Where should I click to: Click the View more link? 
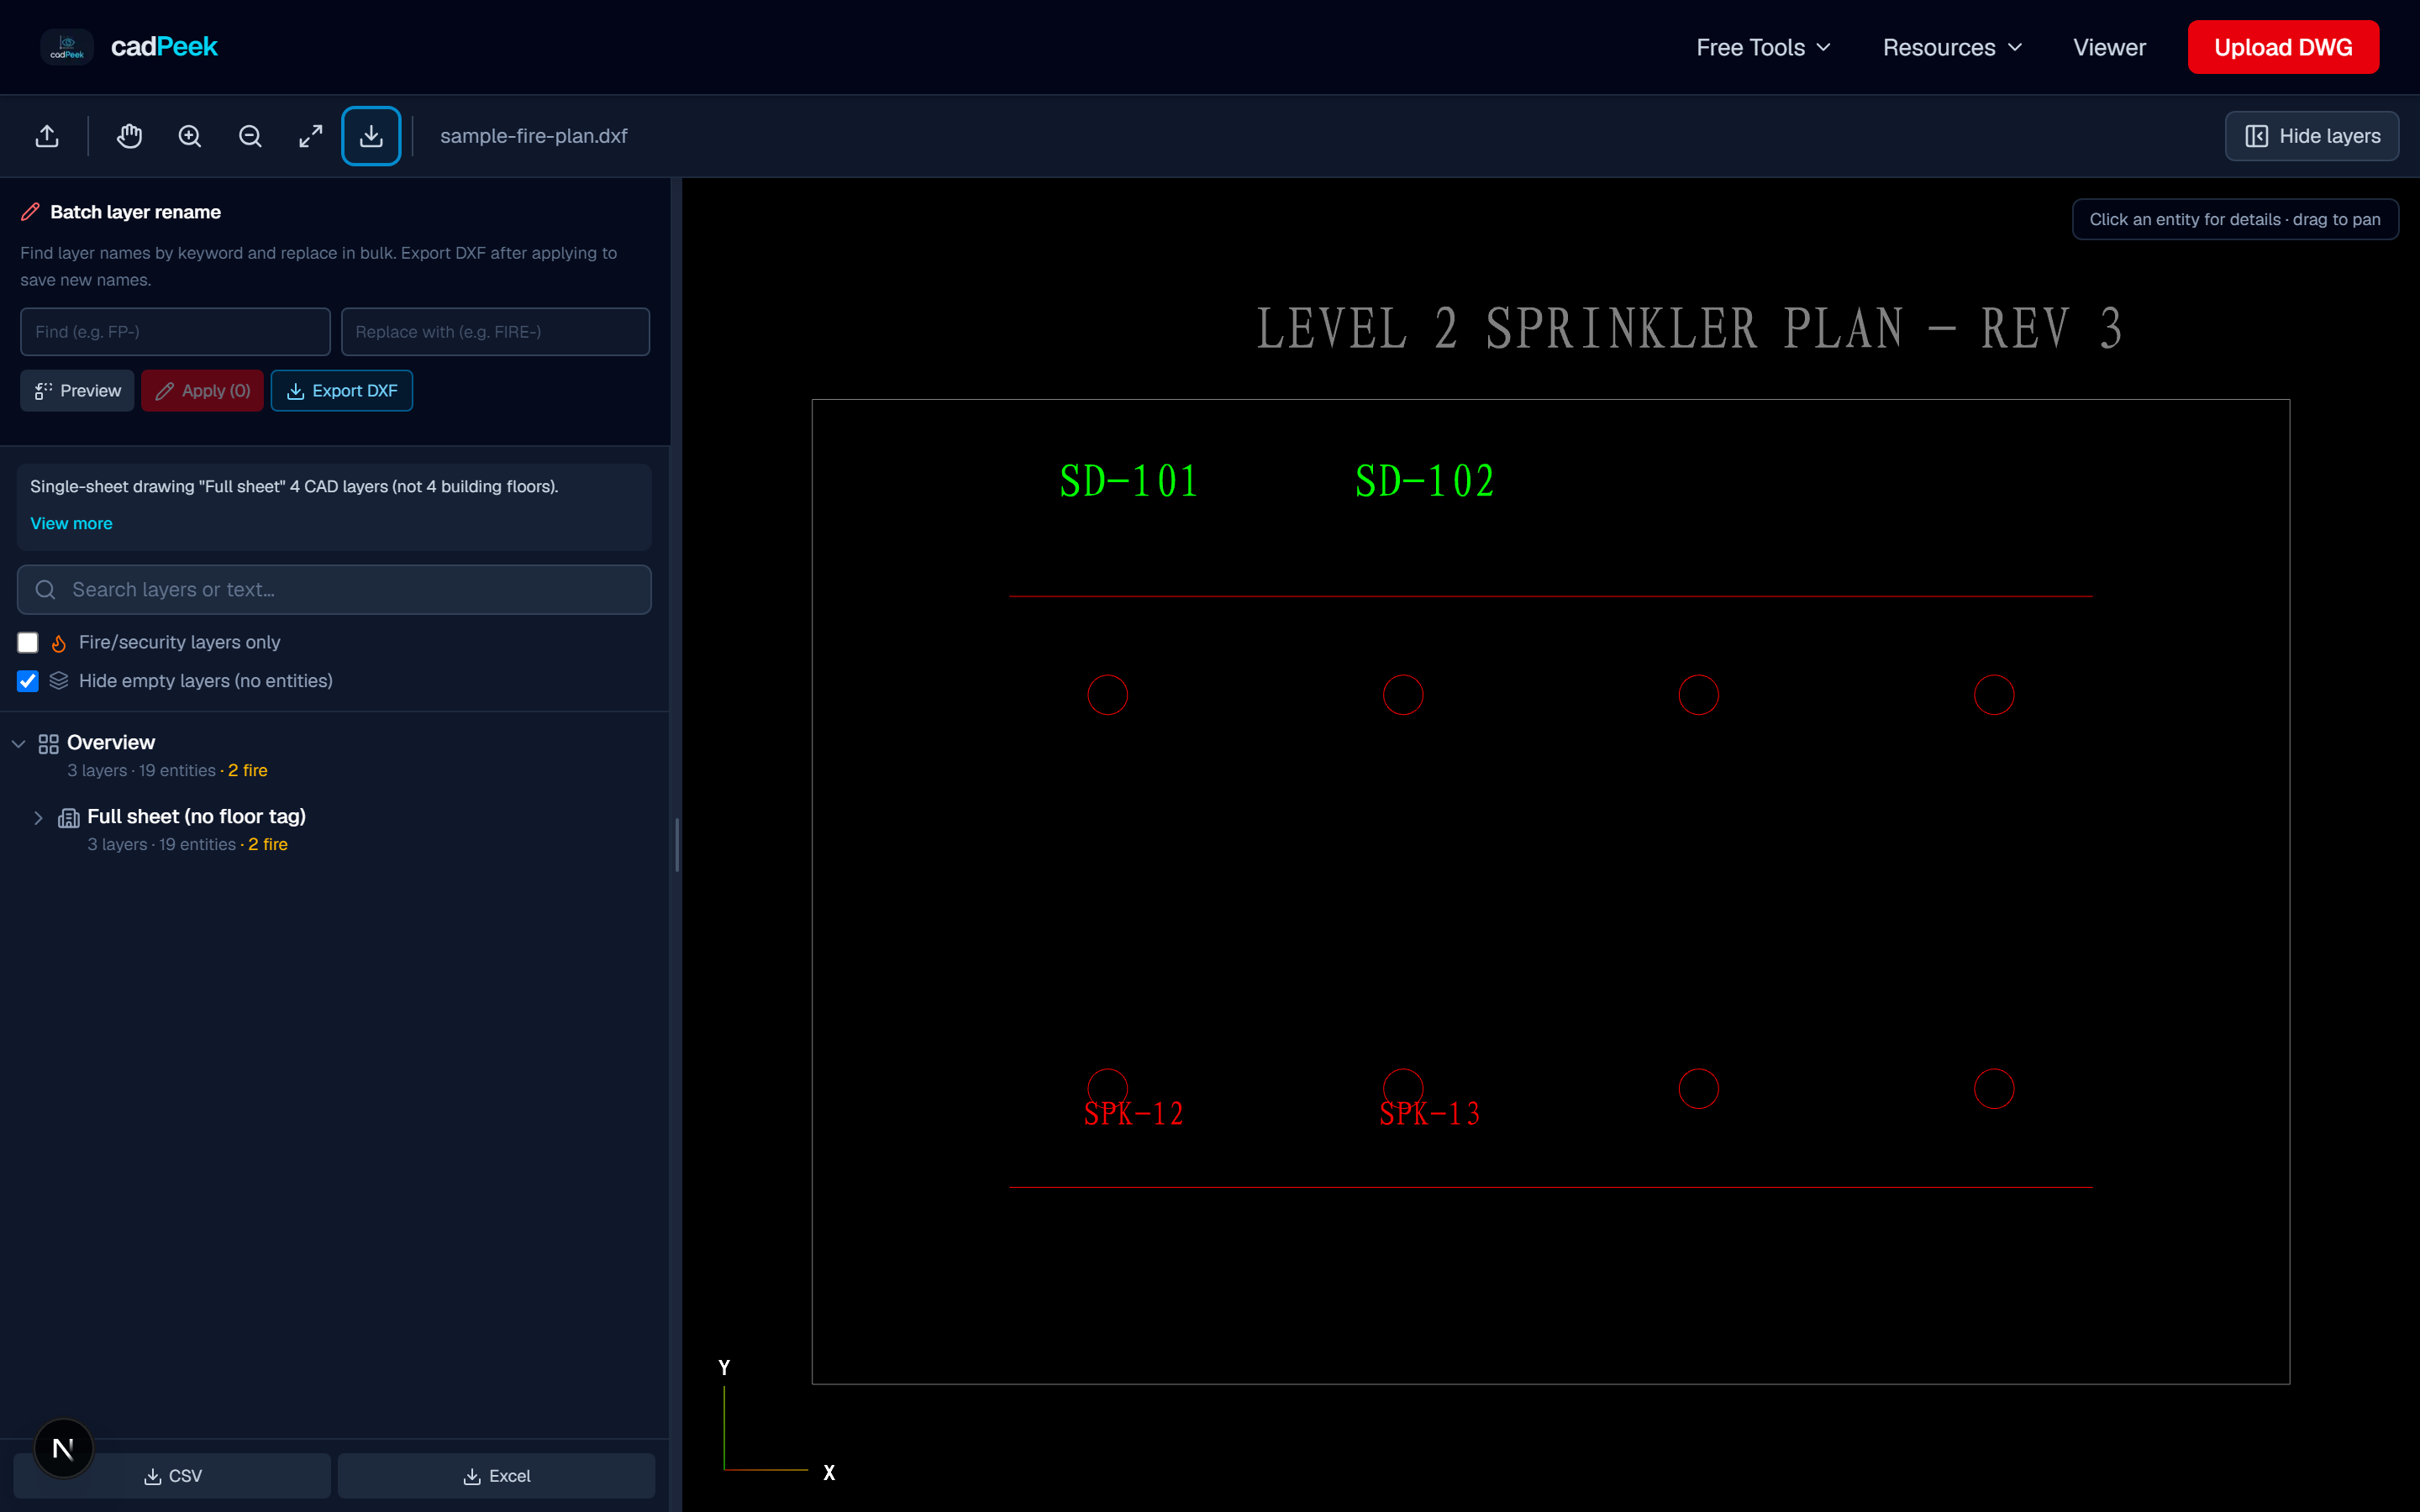(71, 524)
